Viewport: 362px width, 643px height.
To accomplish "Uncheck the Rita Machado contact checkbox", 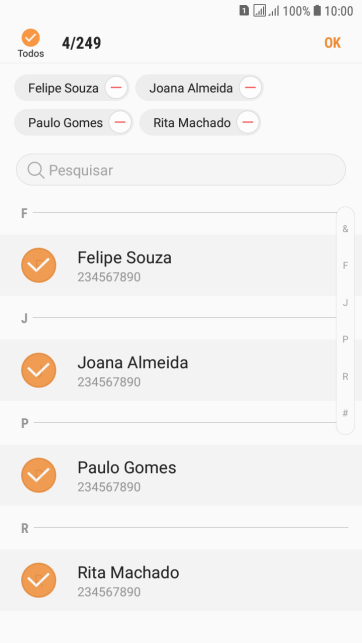I will tap(39, 580).
